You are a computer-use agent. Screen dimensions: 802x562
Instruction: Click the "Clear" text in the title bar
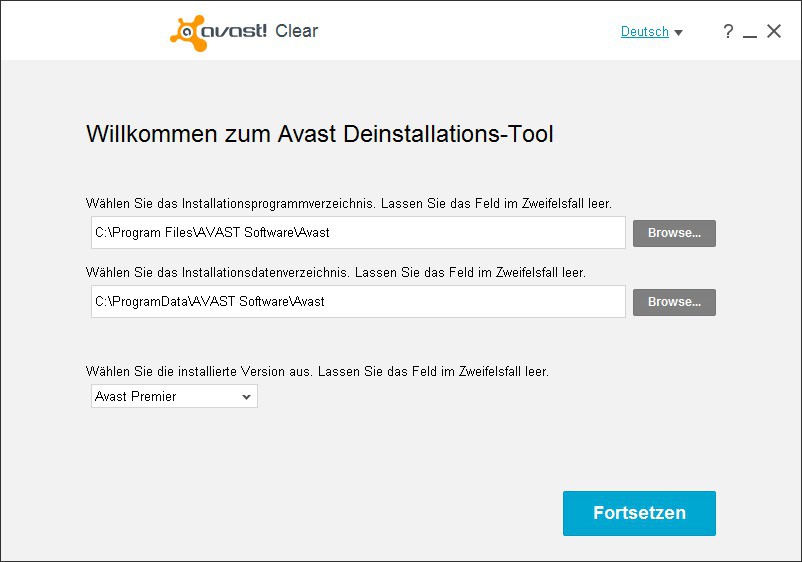[x=297, y=31]
